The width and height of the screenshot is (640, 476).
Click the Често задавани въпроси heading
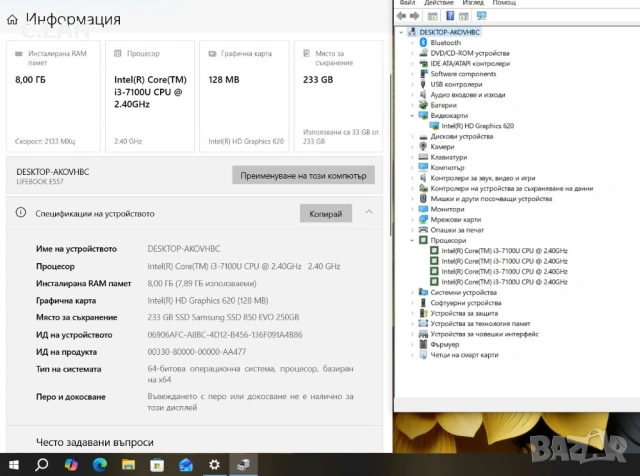point(95,443)
